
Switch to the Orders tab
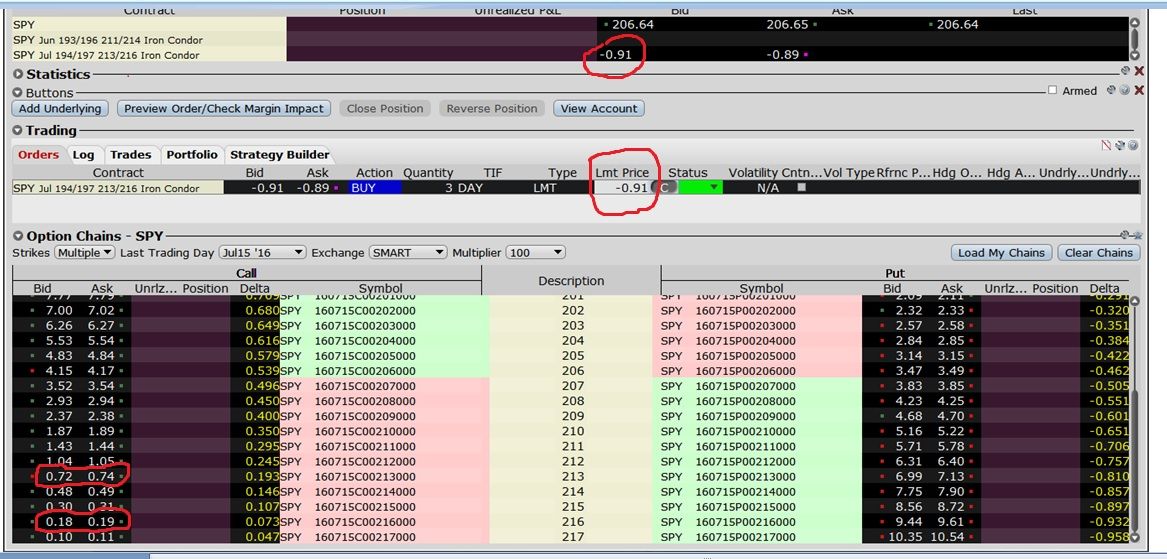pos(38,154)
